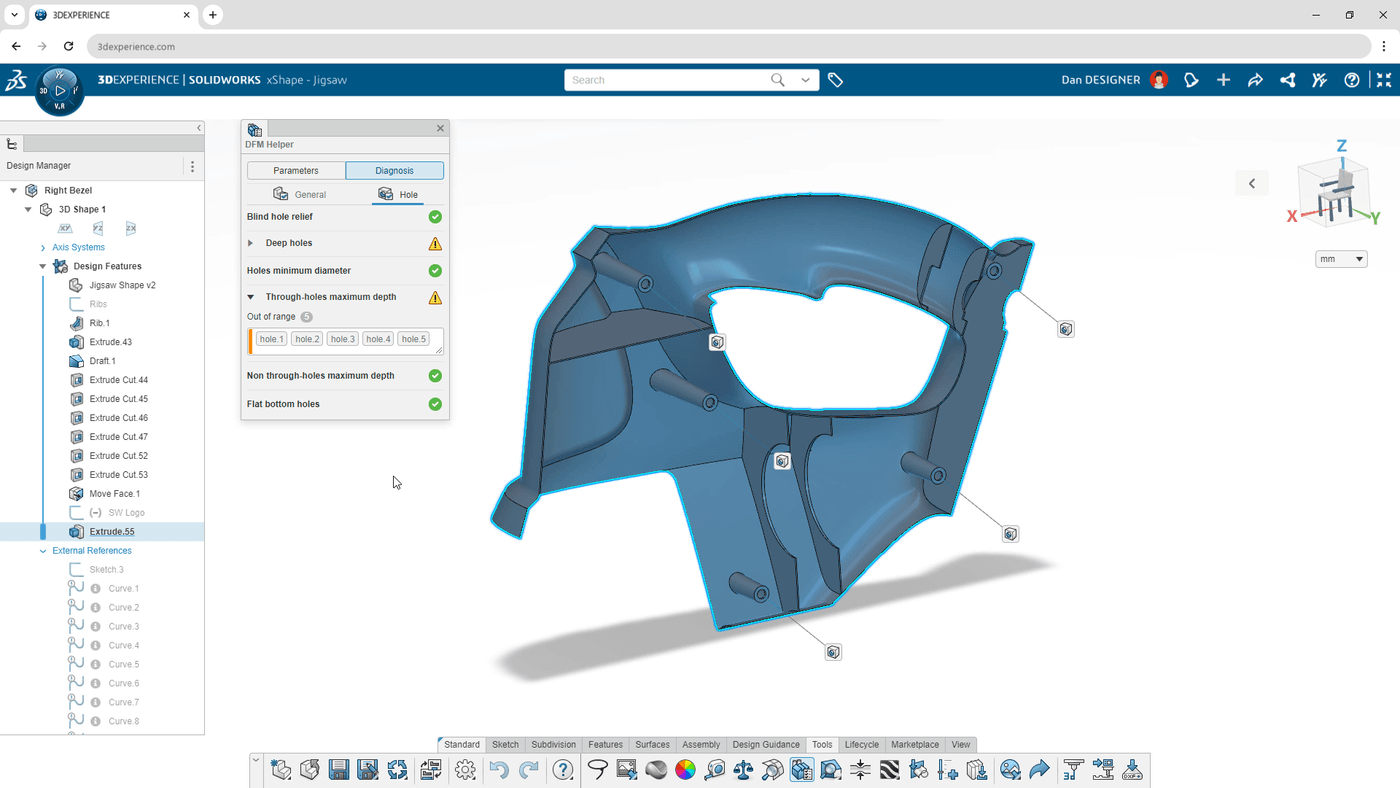Open the color wheel appearance tool

tap(686, 769)
